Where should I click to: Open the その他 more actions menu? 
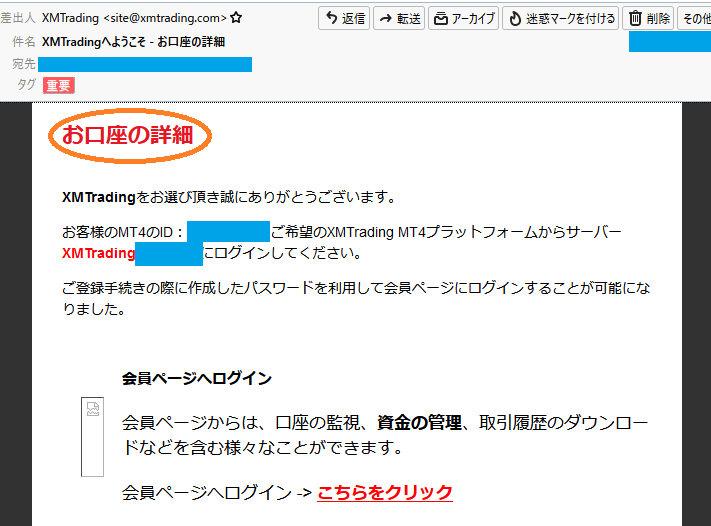[x=694, y=18]
